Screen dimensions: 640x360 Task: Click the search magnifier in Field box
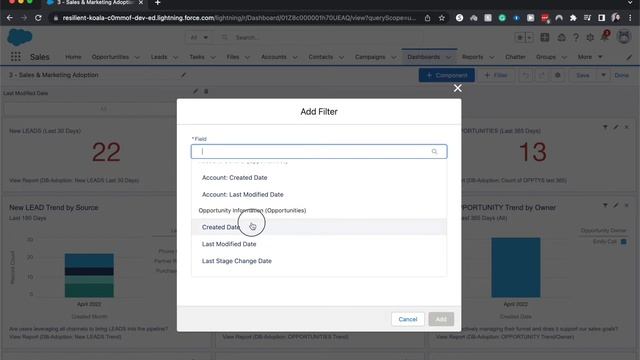tap(434, 151)
